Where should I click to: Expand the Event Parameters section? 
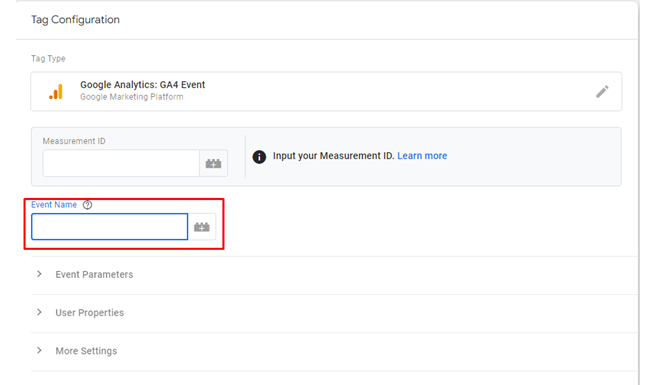pyautogui.click(x=334, y=275)
